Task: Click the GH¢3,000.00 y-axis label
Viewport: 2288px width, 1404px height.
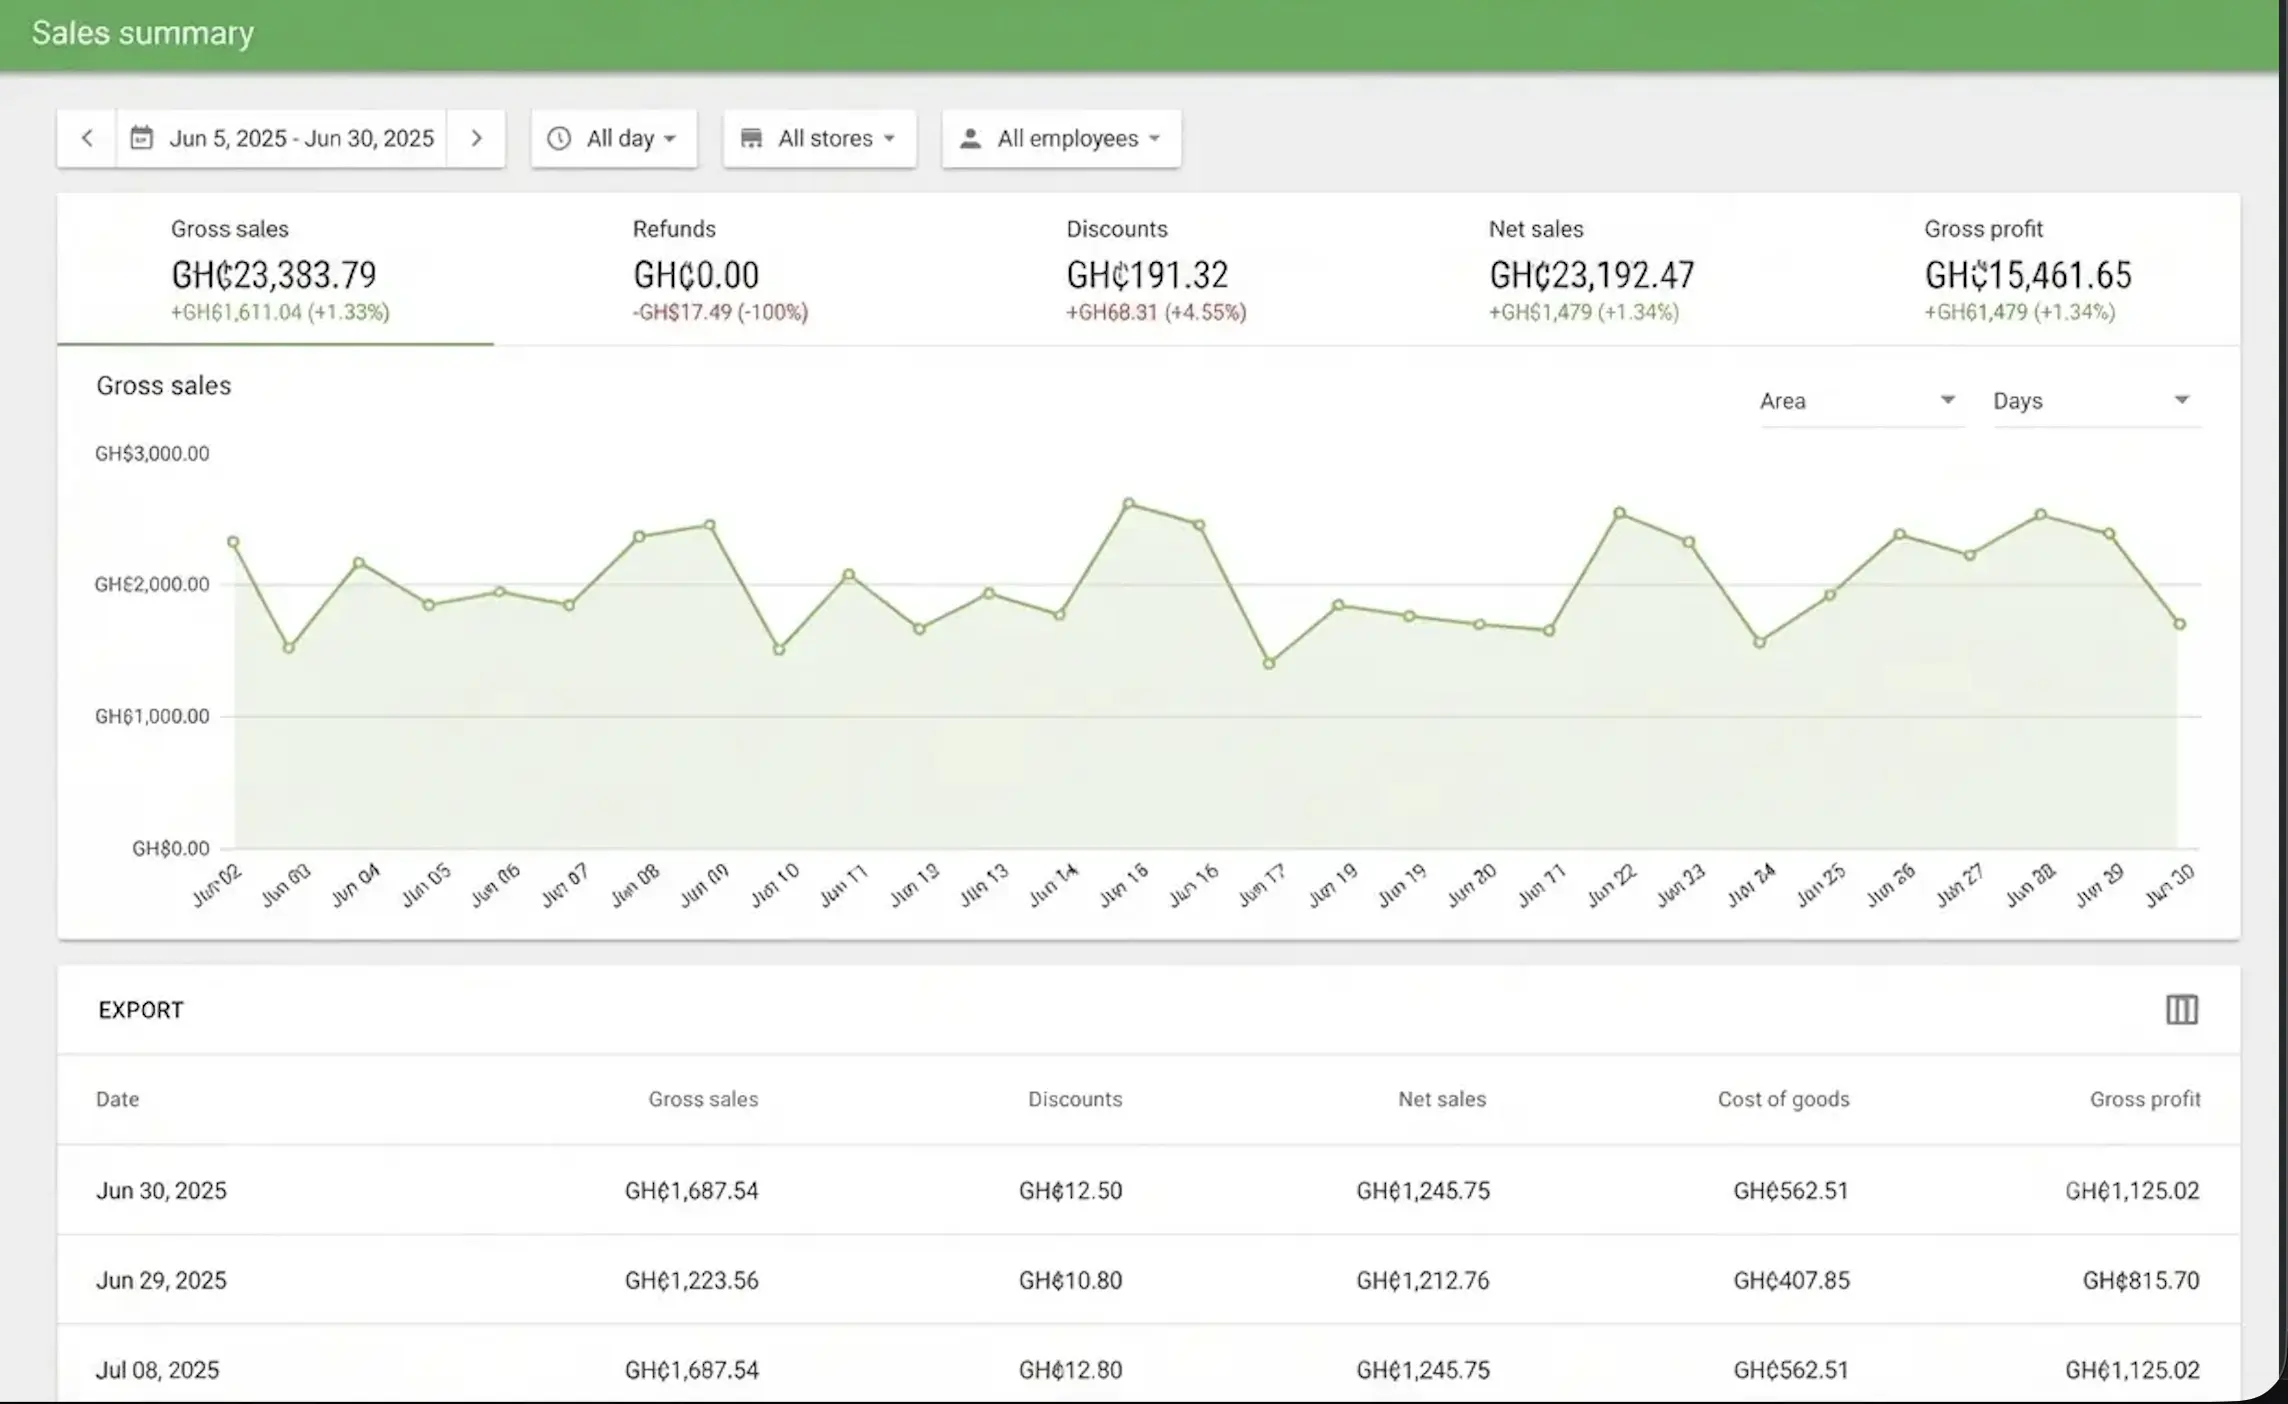Action: click(x=152, y=454)
